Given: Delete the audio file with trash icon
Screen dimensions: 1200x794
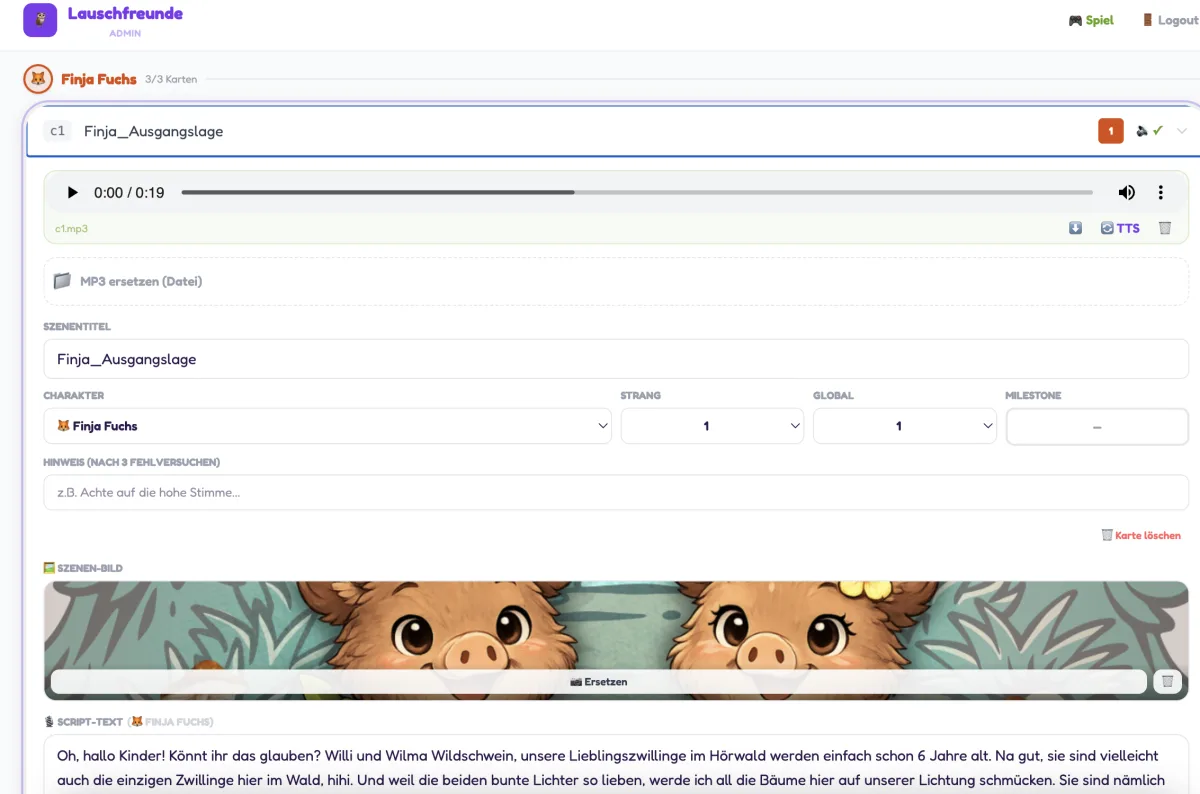Looking at the screenshot, I should click(x=1164, y=228).
